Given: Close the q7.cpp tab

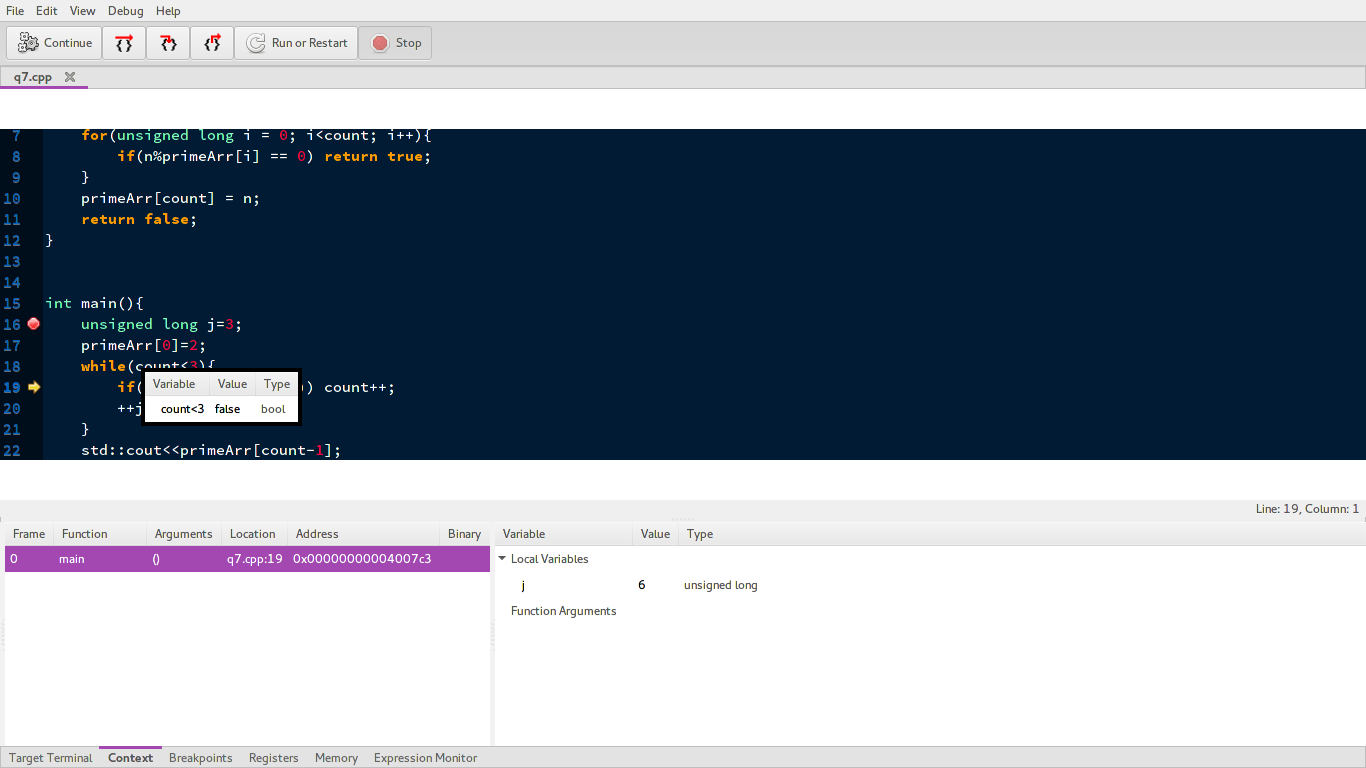Looking at the screenshot, I should click(70, 77).
